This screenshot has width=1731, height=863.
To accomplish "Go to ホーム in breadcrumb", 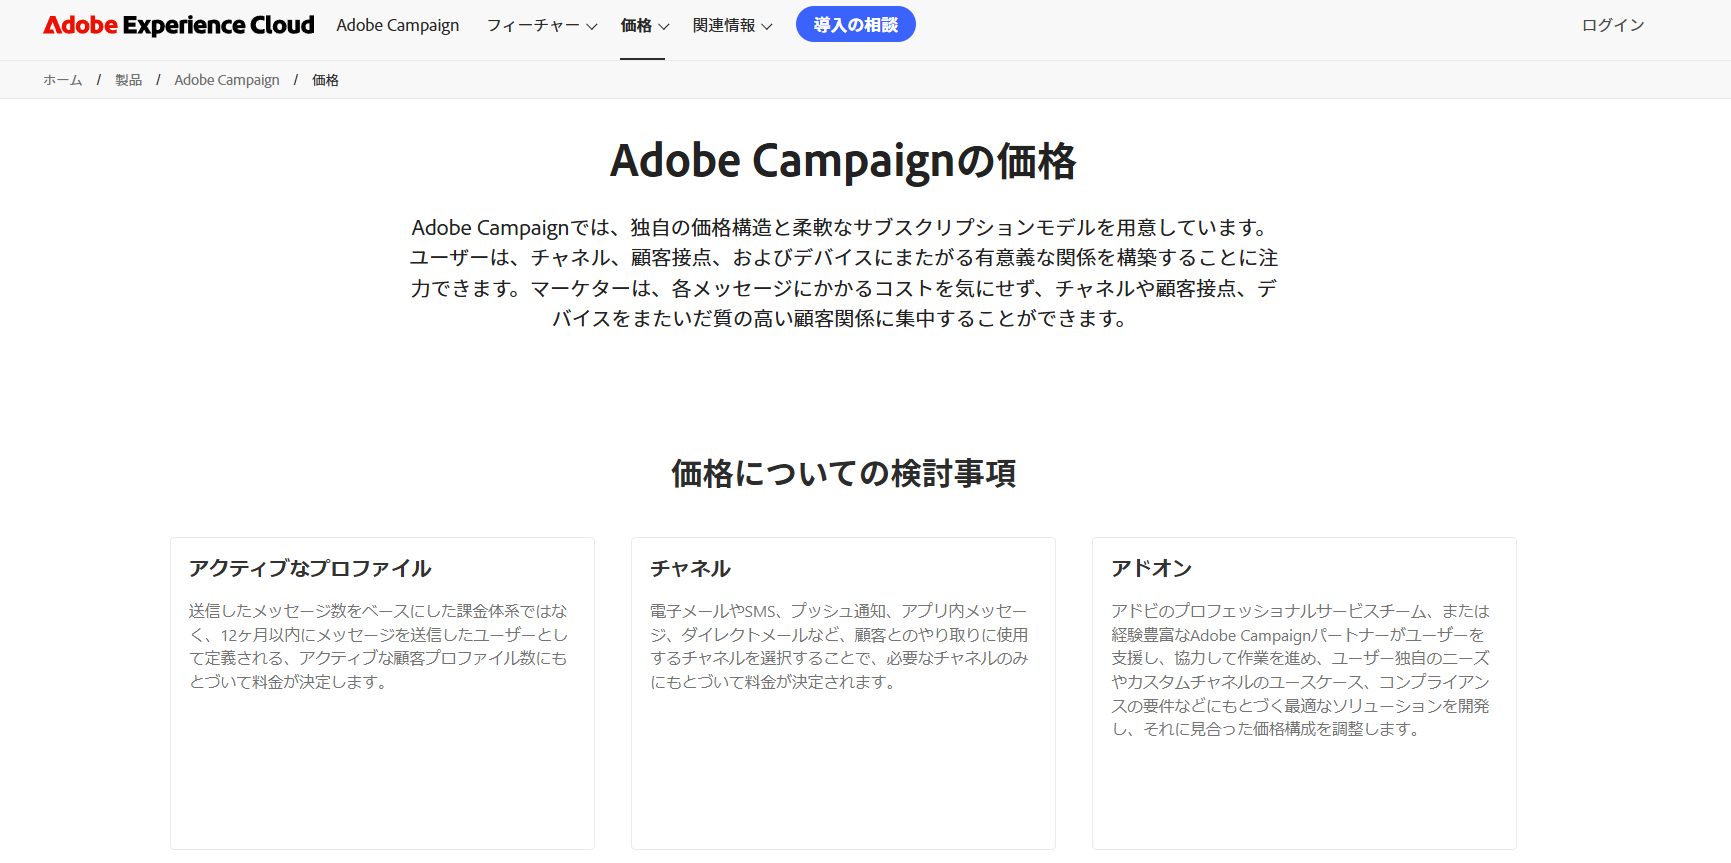I will [x=63, y=80].
